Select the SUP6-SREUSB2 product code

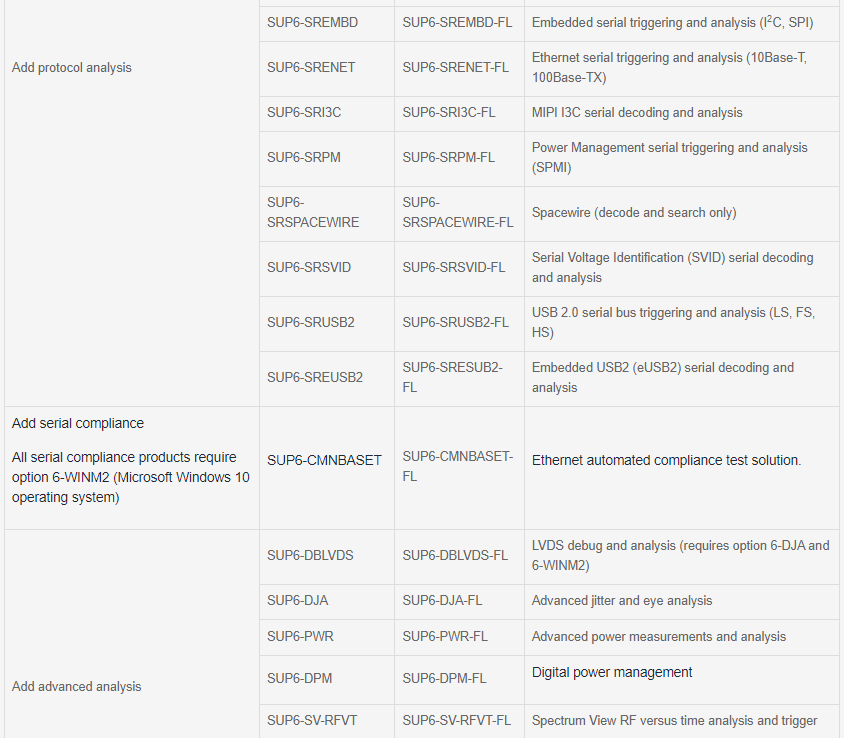tap(315, 377)
